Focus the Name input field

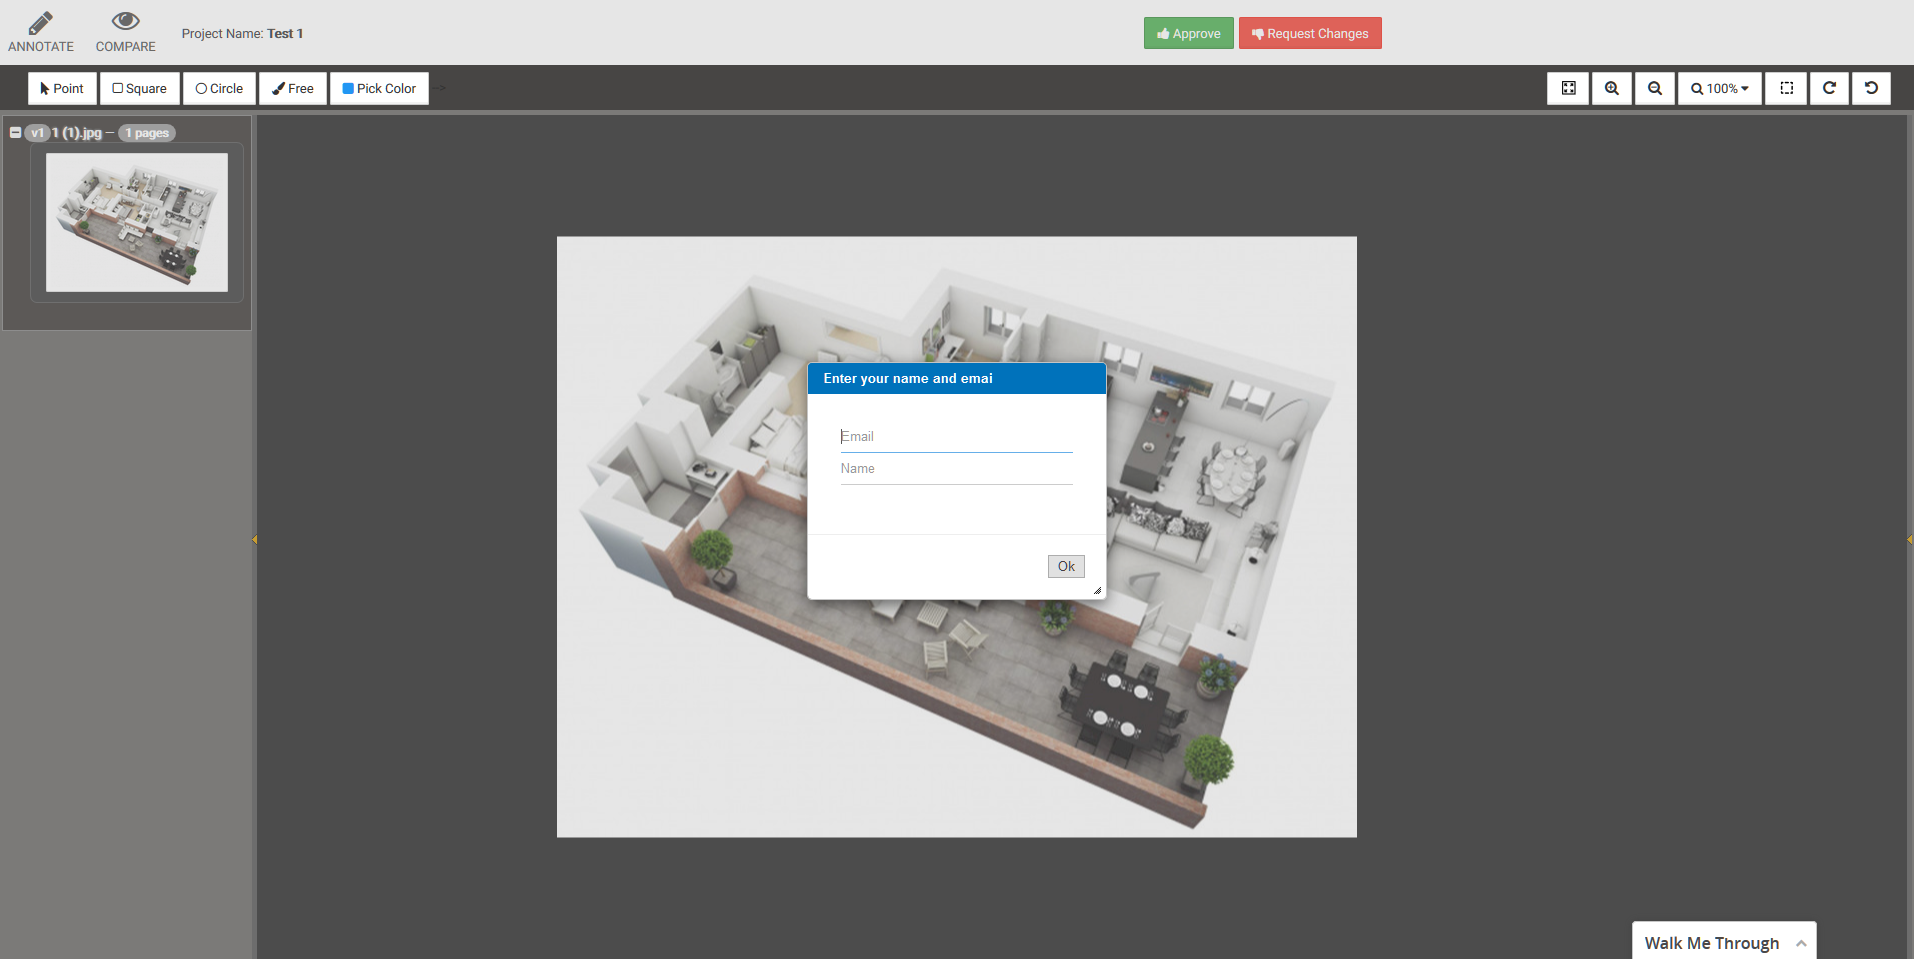[x=956, y=469]
